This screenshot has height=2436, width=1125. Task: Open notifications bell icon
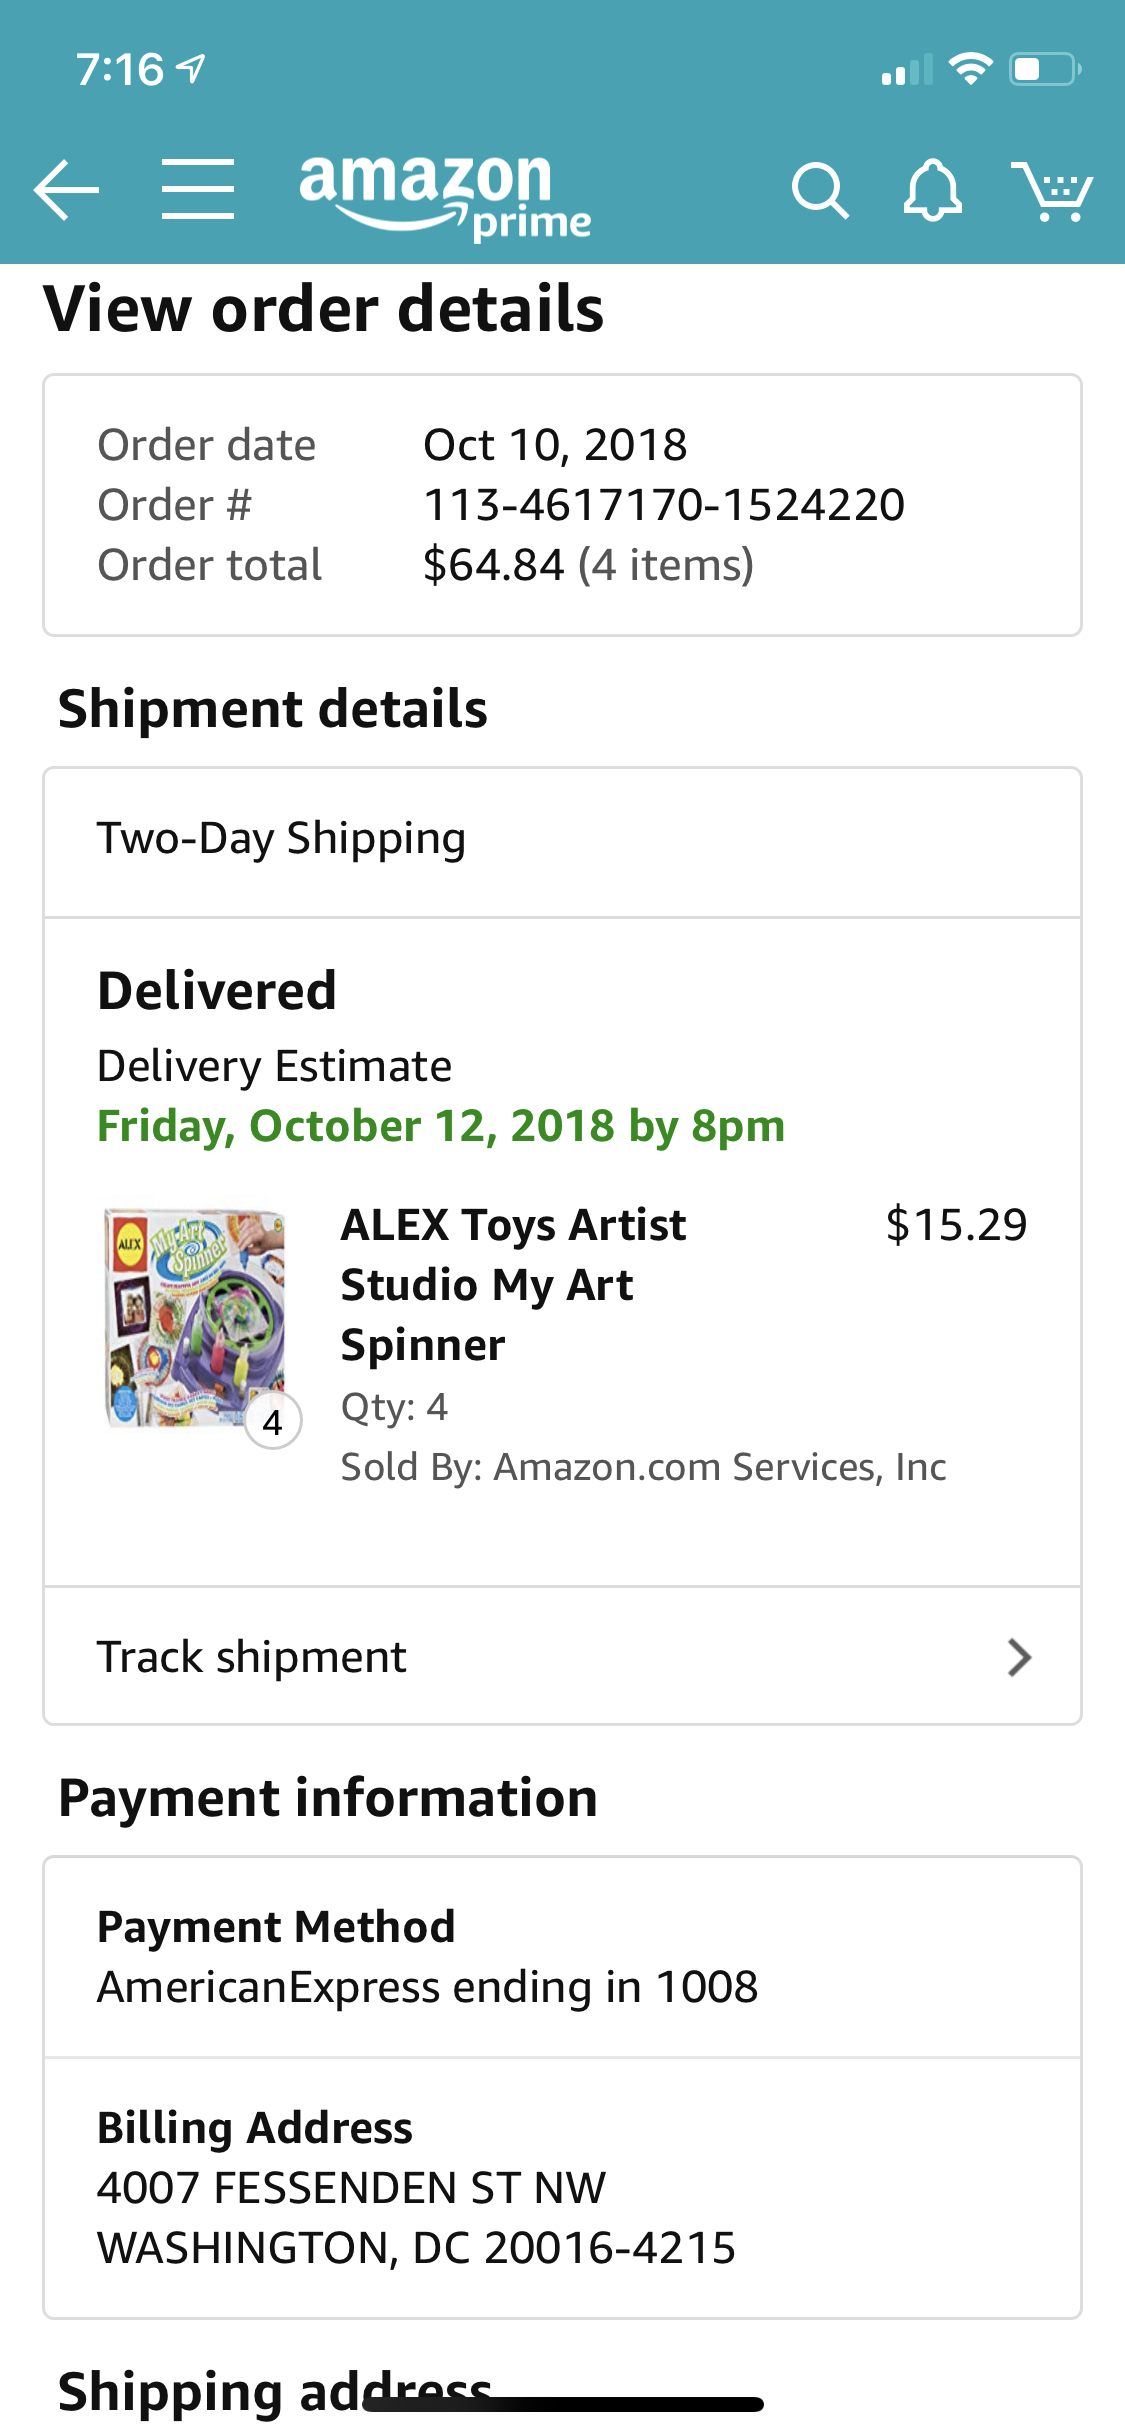click(x=932, y=190)
